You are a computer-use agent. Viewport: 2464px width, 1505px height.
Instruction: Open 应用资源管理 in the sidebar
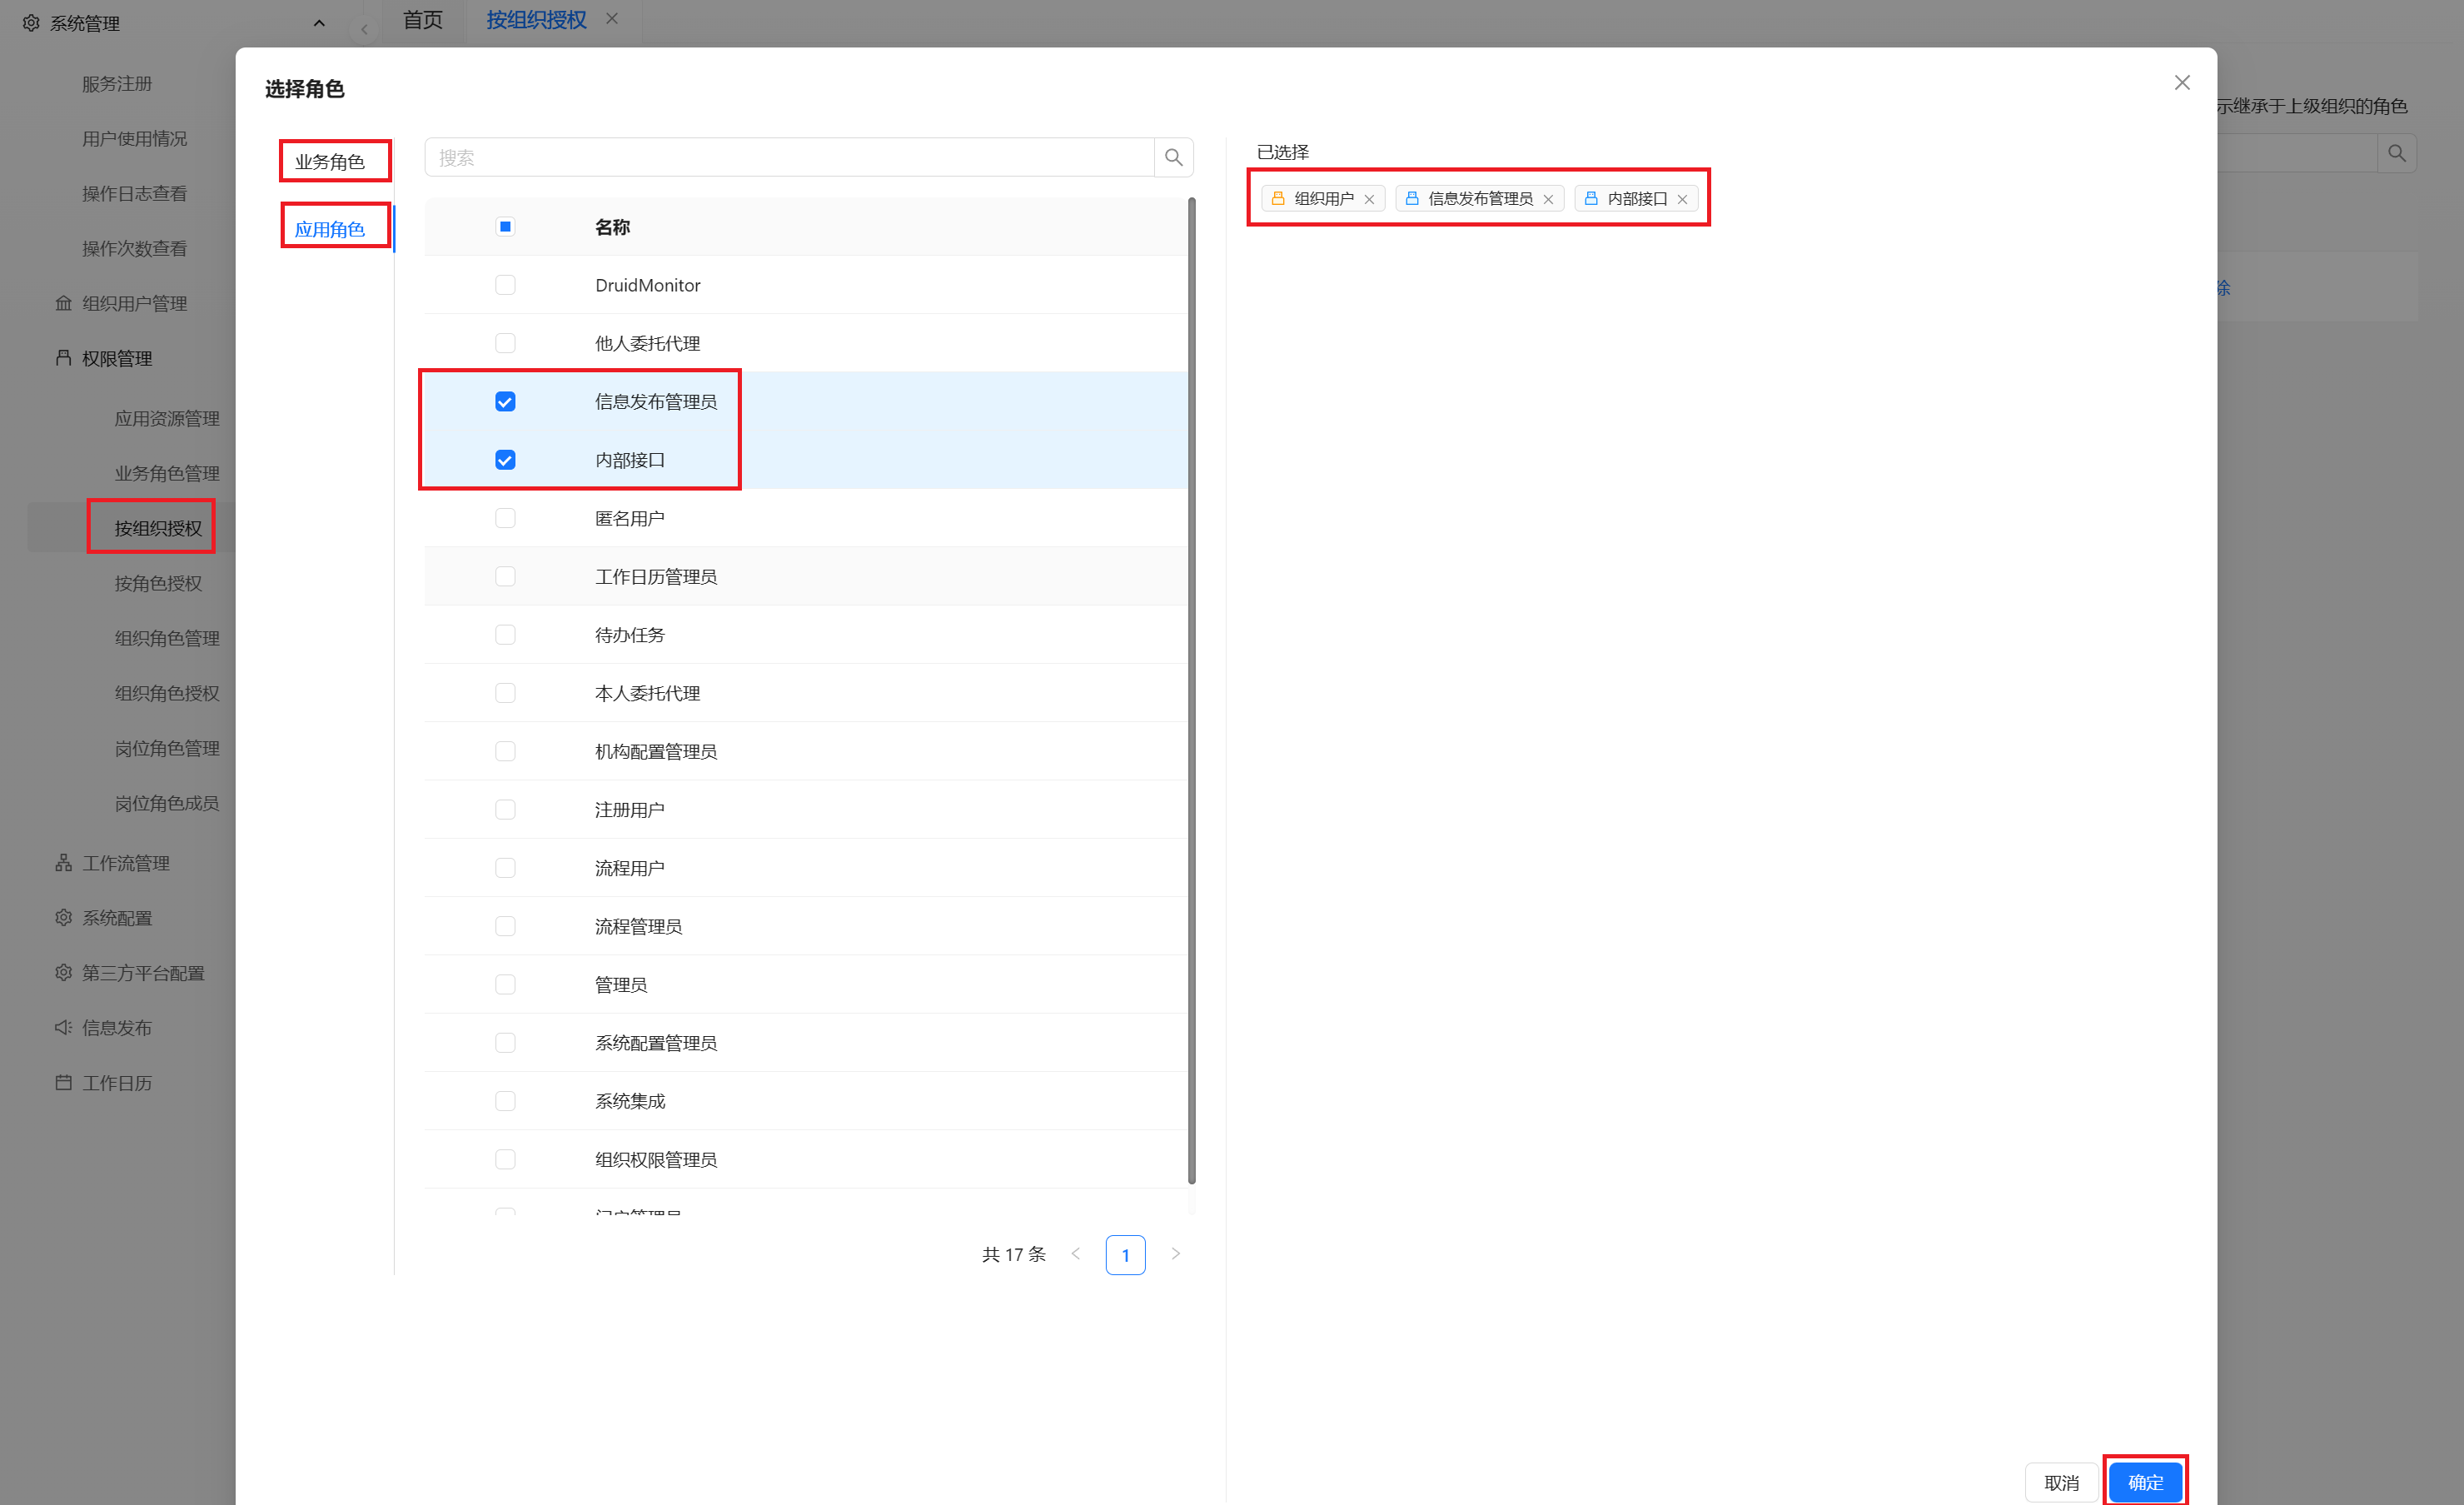pos(167,418)
